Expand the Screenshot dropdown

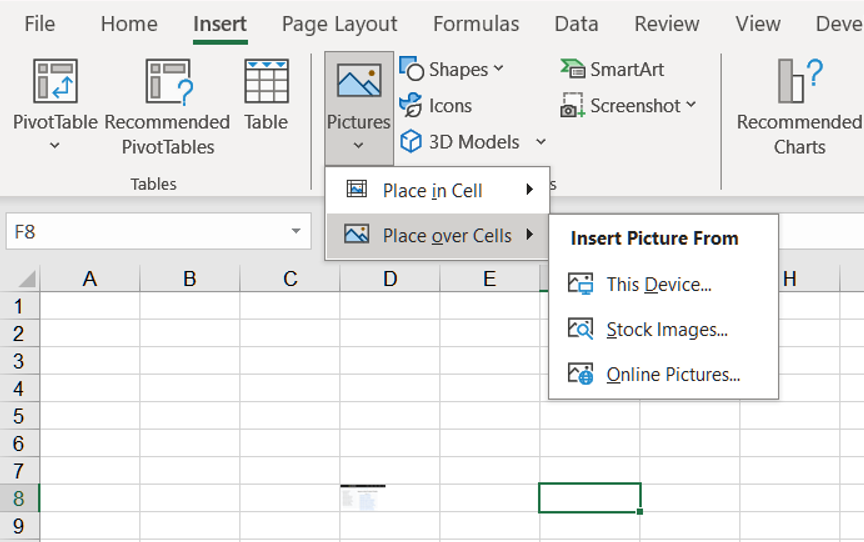pyautogui.click(x=691, y=105)
